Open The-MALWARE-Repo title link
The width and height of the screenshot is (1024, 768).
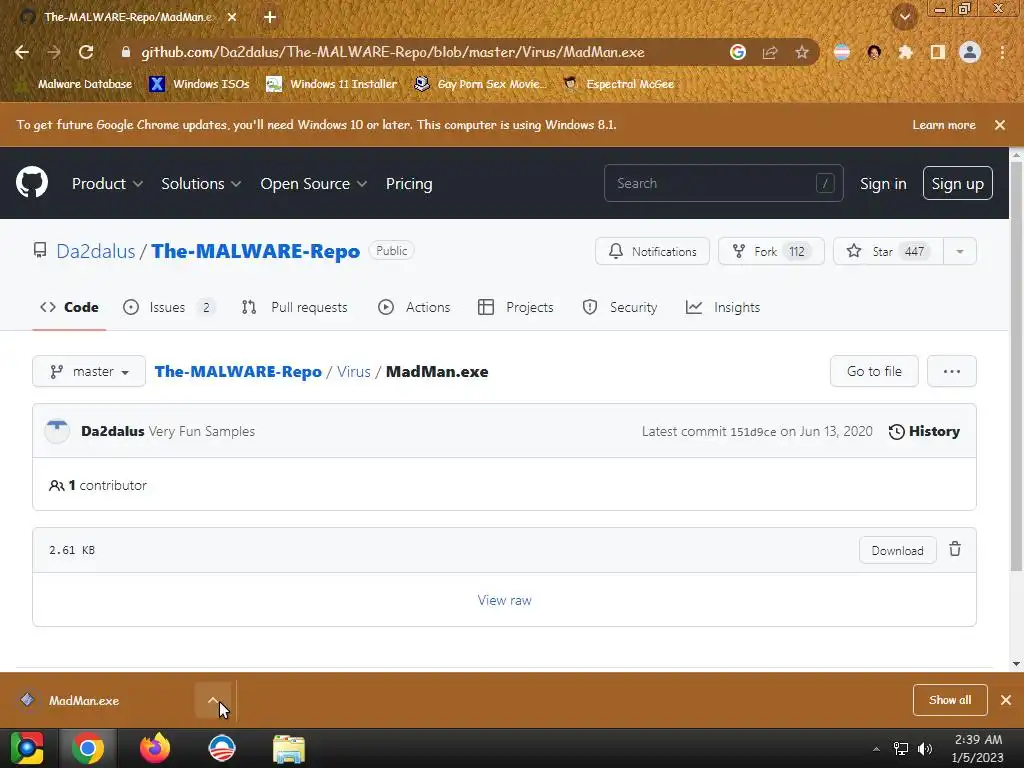point(255,251)
